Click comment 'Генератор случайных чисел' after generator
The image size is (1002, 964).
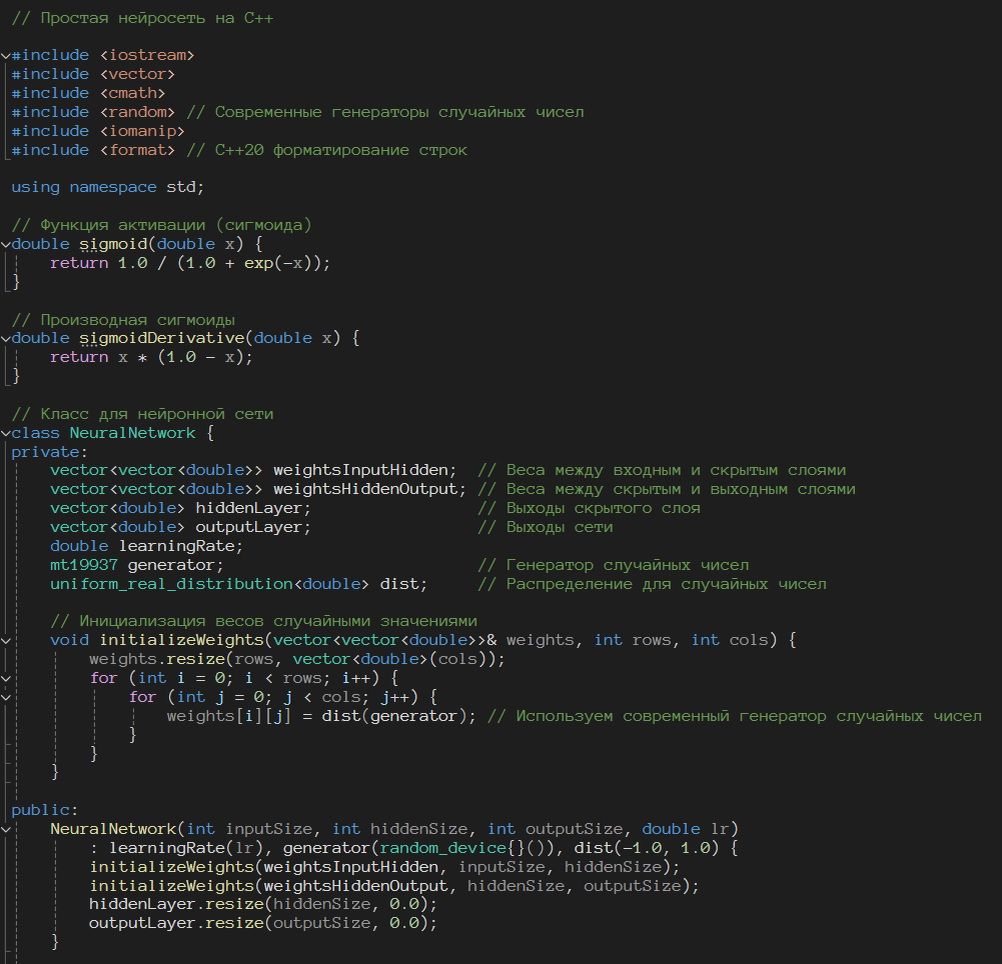click(628, 565)
